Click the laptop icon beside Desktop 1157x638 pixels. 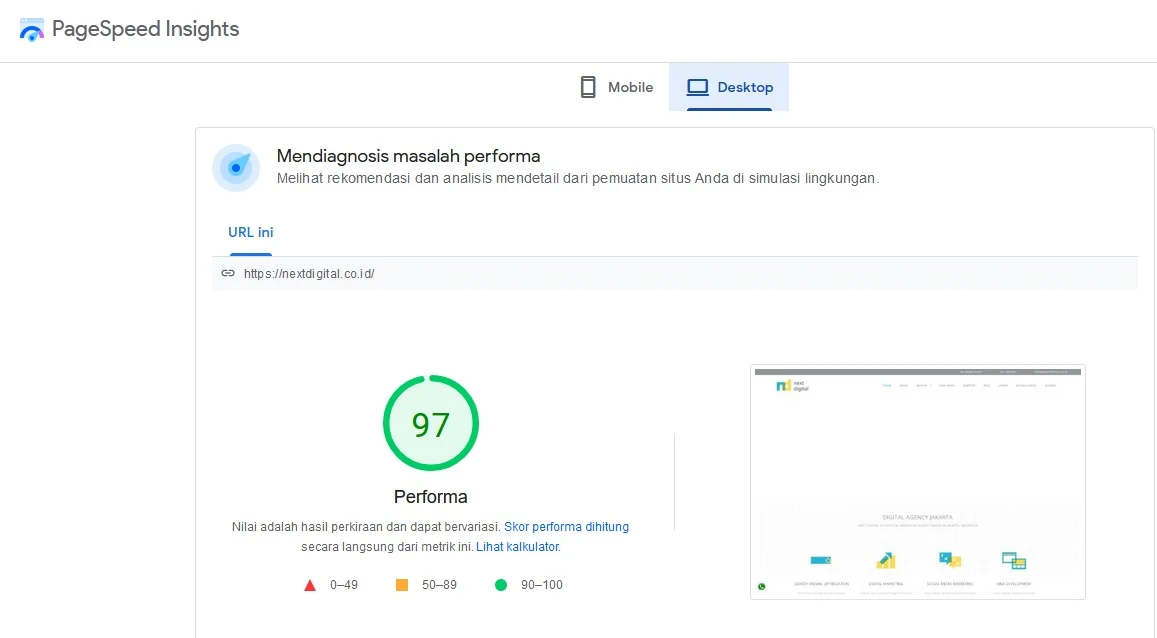(697, 87)
